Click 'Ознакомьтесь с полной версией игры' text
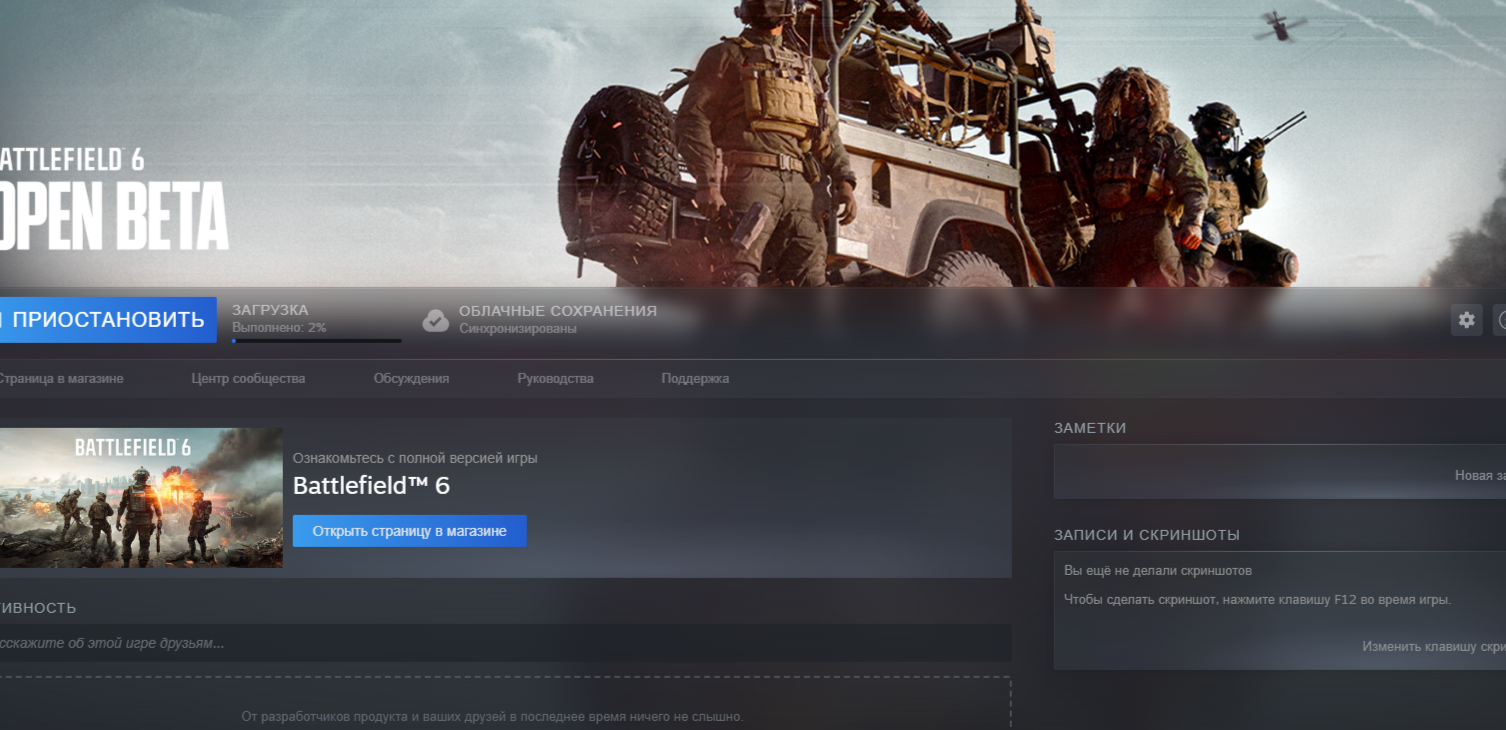 [415, 458]
